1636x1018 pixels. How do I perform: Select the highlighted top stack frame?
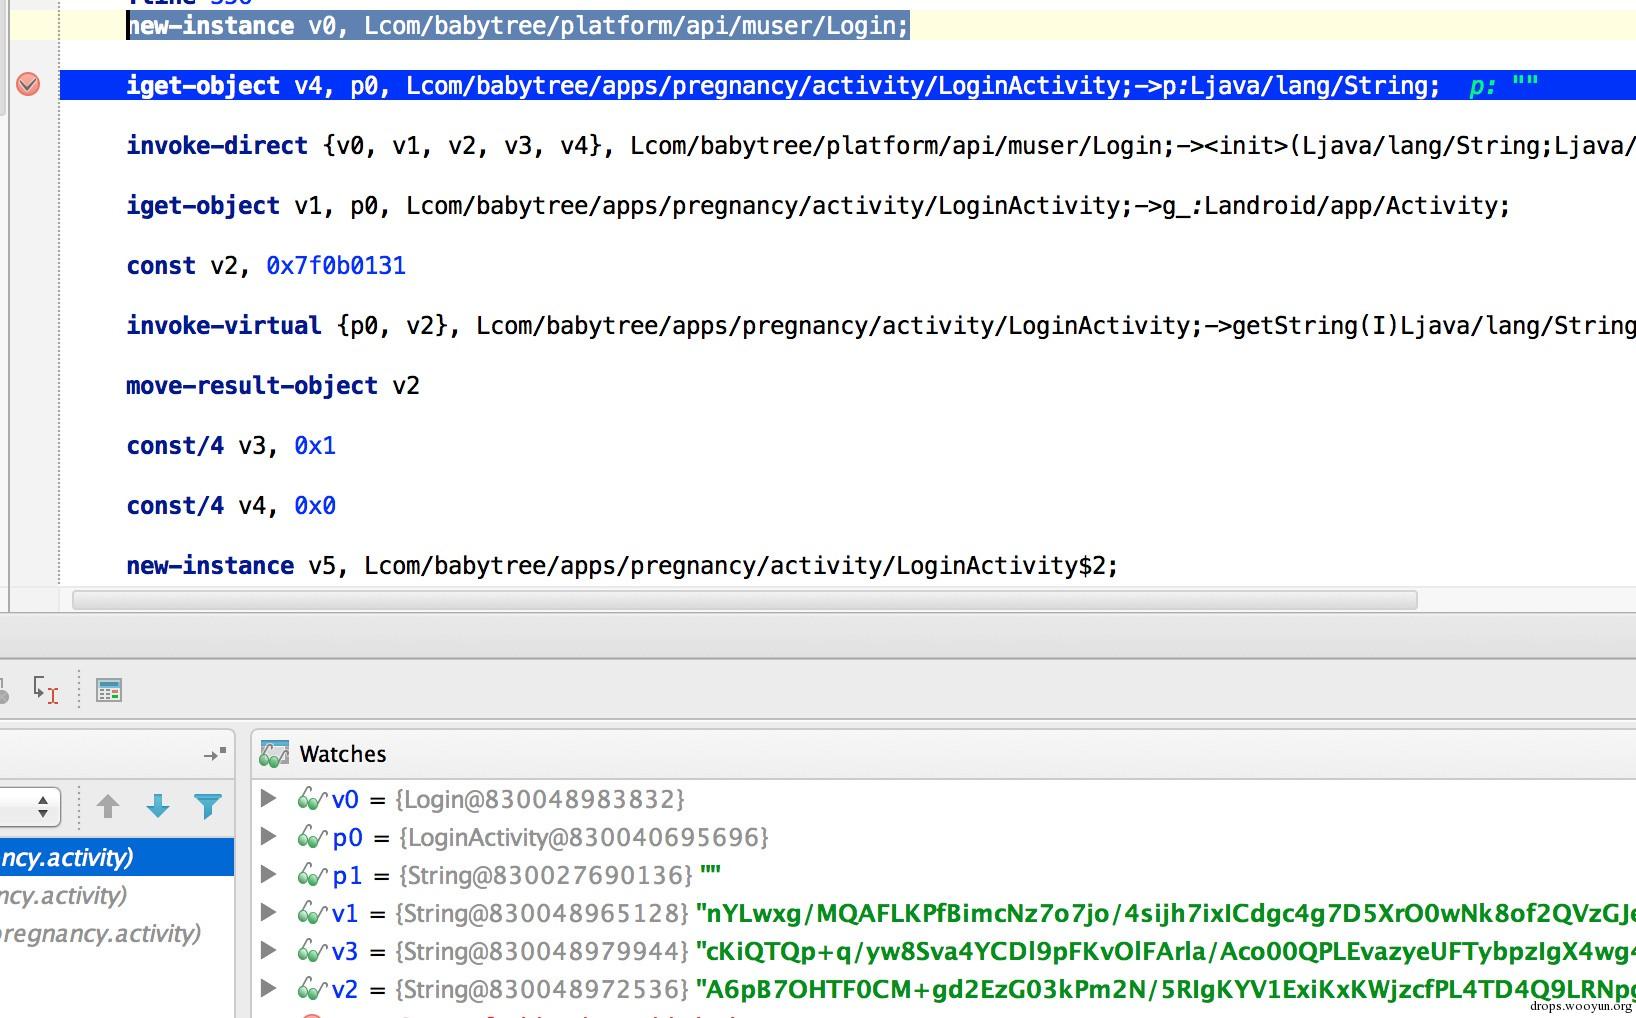(117, 857)
